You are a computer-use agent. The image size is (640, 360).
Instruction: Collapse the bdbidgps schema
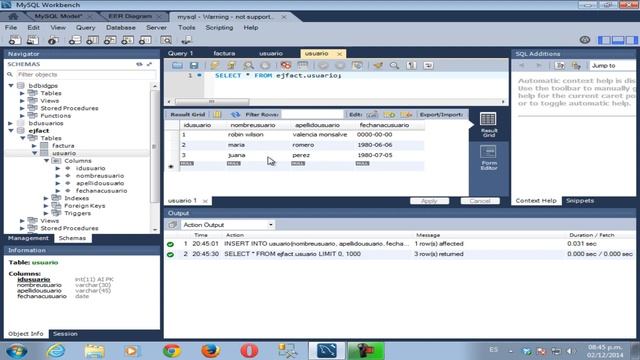11,86
